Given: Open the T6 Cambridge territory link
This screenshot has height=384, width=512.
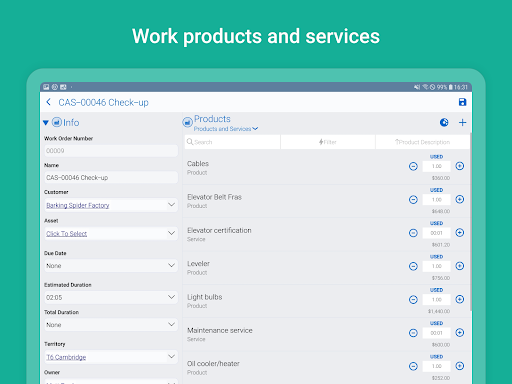Looking at the screenshot, I should (x=66, y=357).
